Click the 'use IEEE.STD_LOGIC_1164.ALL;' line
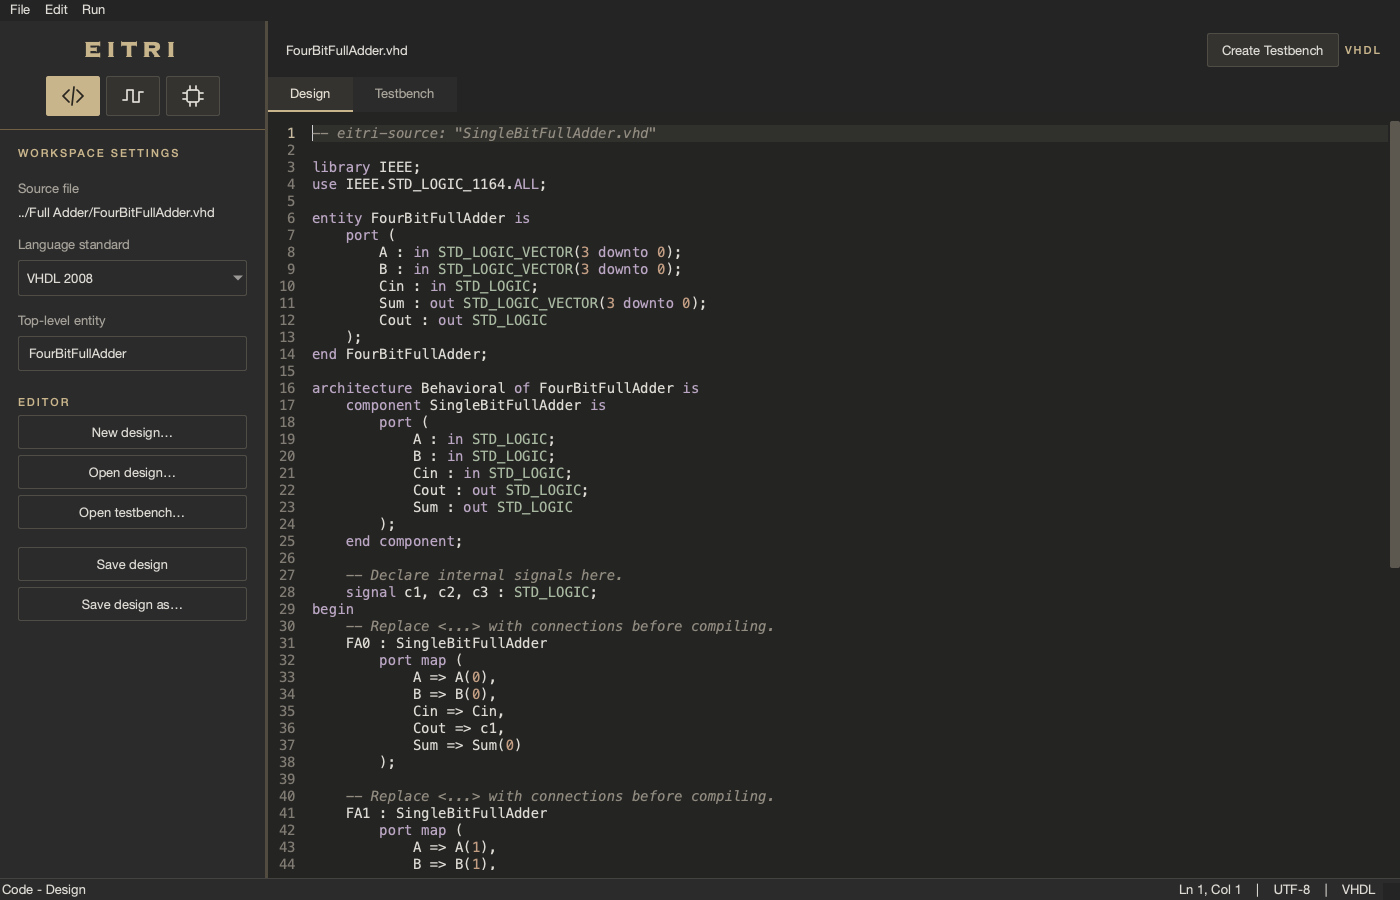This screenshot has width=1400, height=900. click(x=429, y=184)
